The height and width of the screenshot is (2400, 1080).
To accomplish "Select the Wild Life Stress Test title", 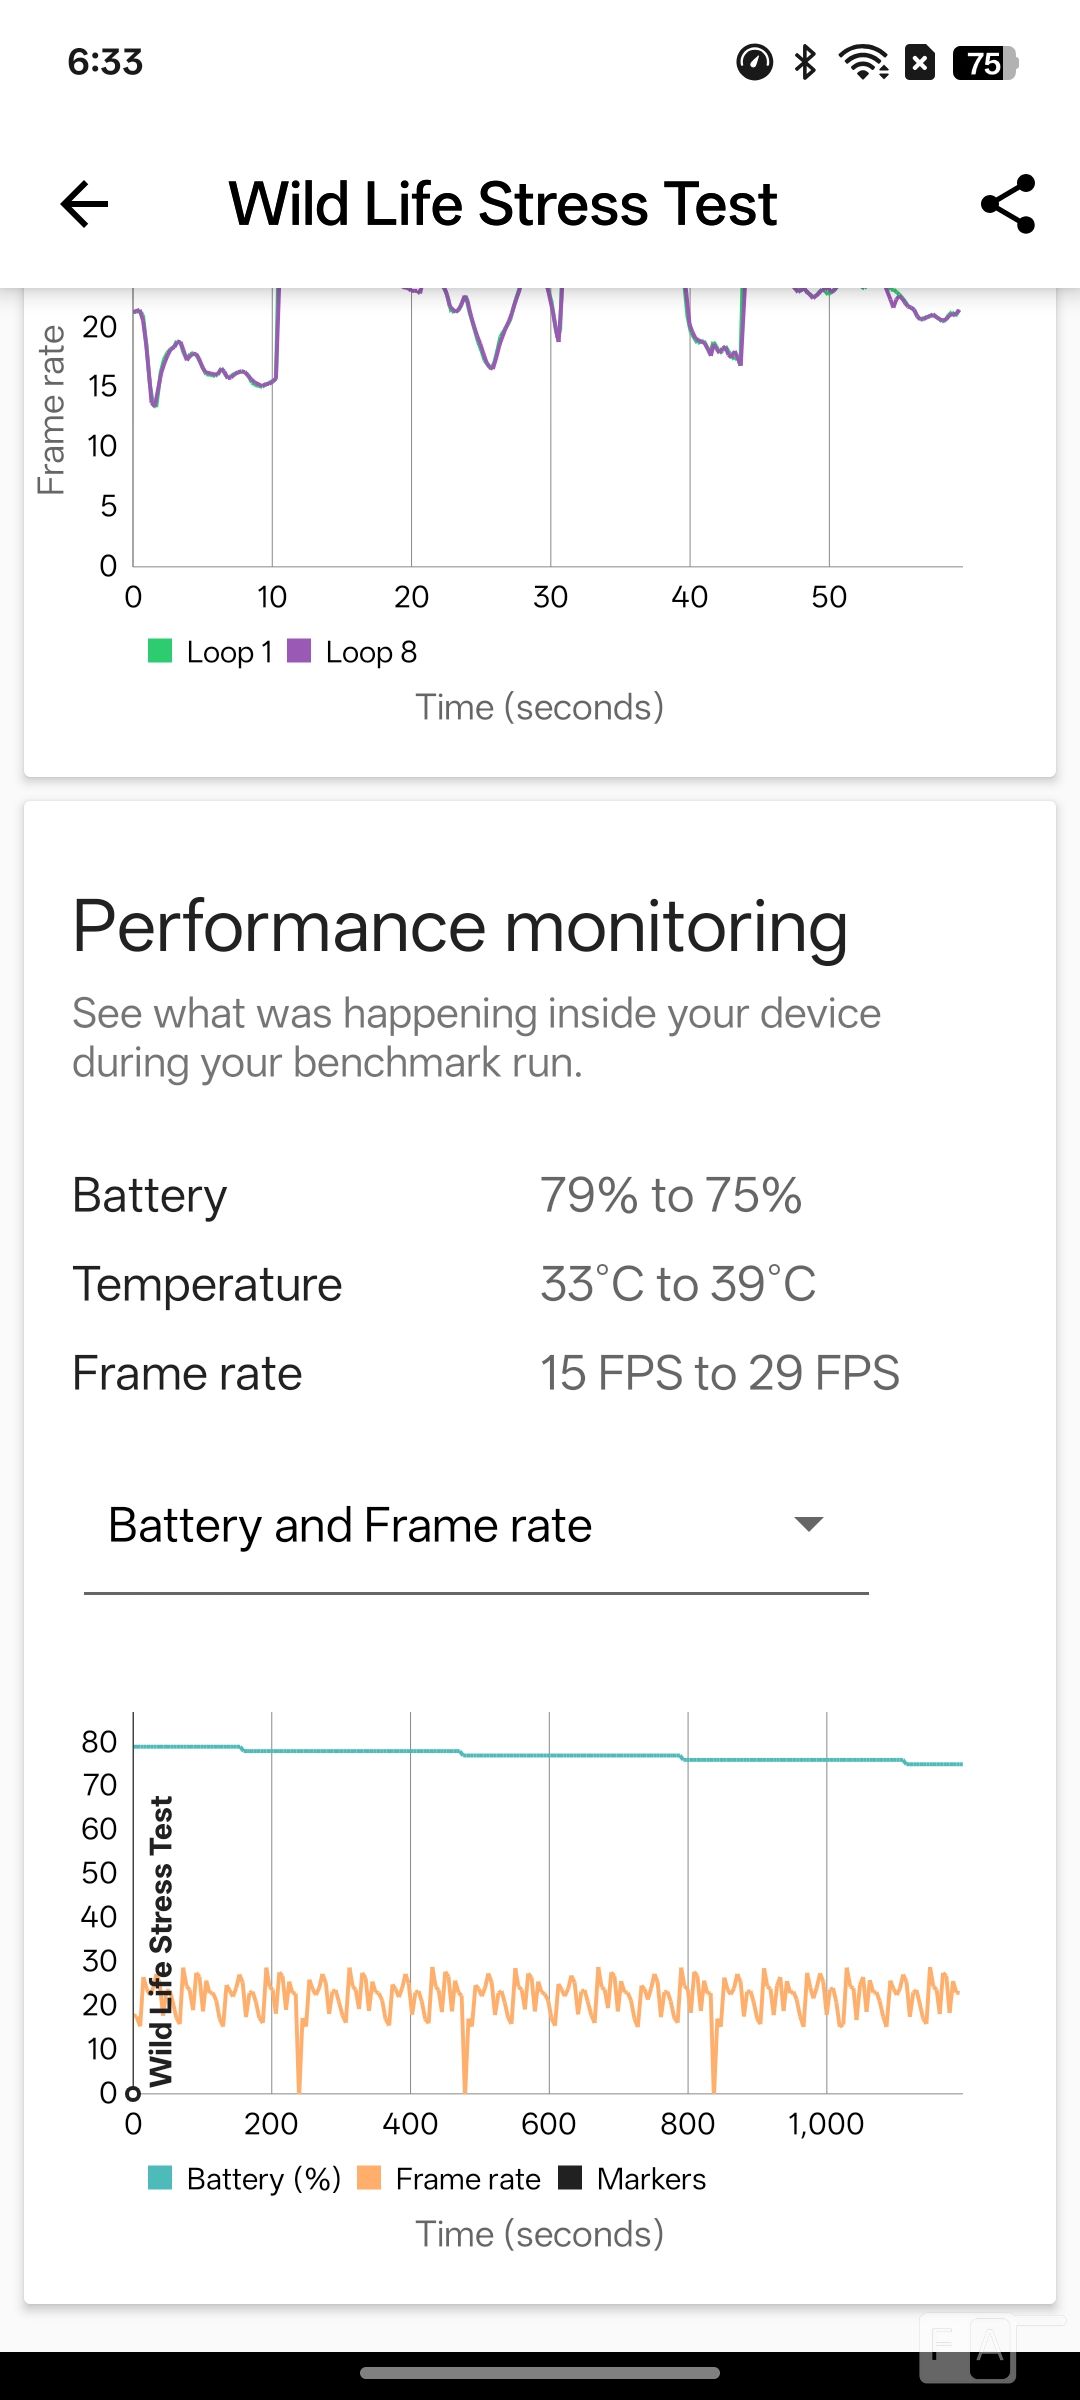I will (503, 204).
